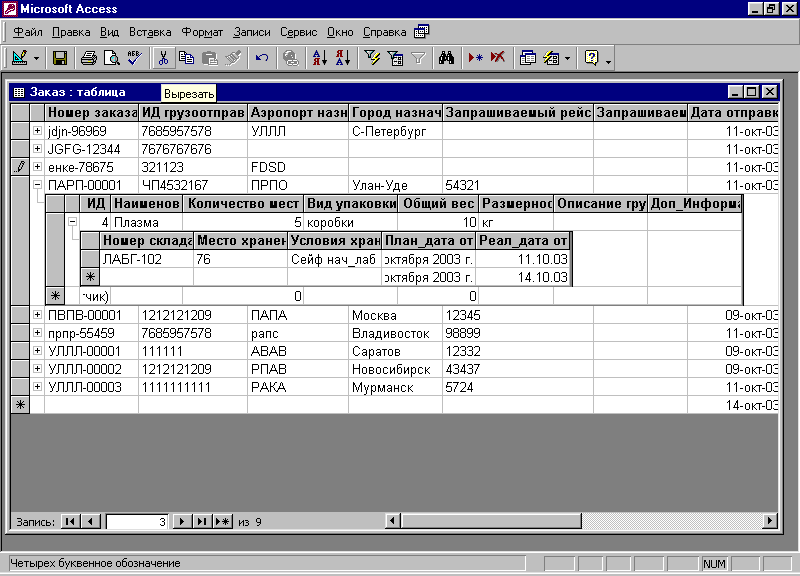Click the Help question mark icon
Screen dimensions: 800x576
[591, 58]
